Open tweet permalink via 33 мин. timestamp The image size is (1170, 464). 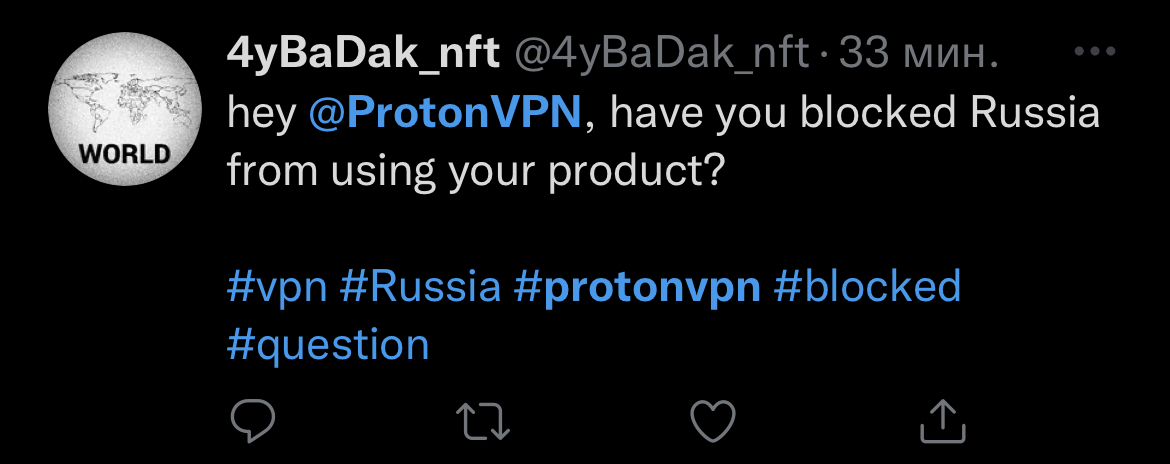(x=919, y=54)
